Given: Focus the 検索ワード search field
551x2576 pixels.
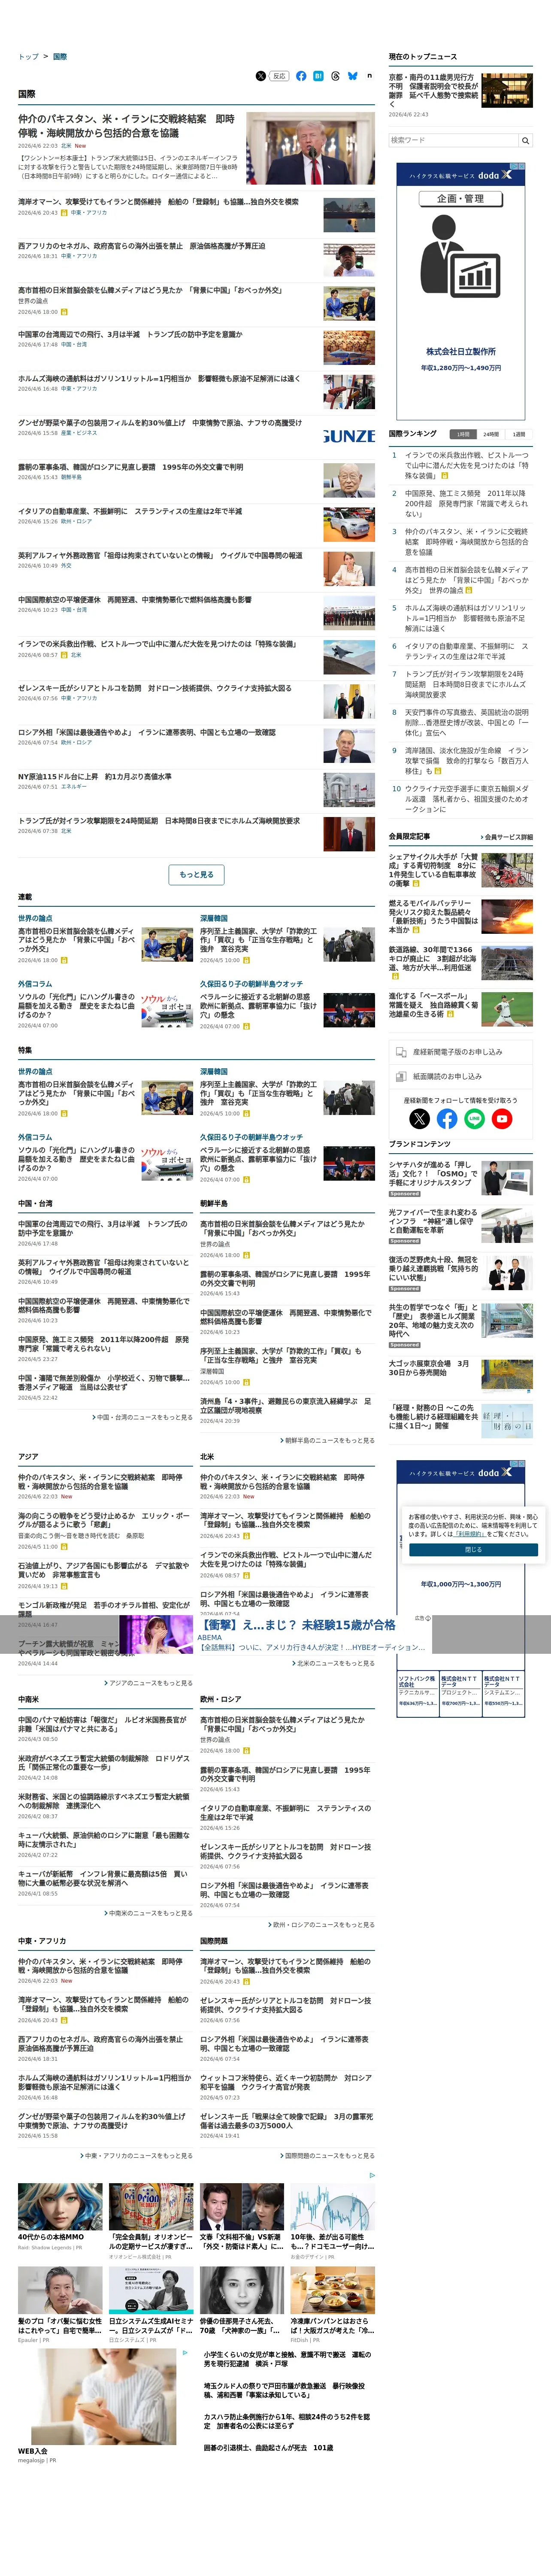Looking at the screenshot, I should pyautogui.click(x=454, y=140).
